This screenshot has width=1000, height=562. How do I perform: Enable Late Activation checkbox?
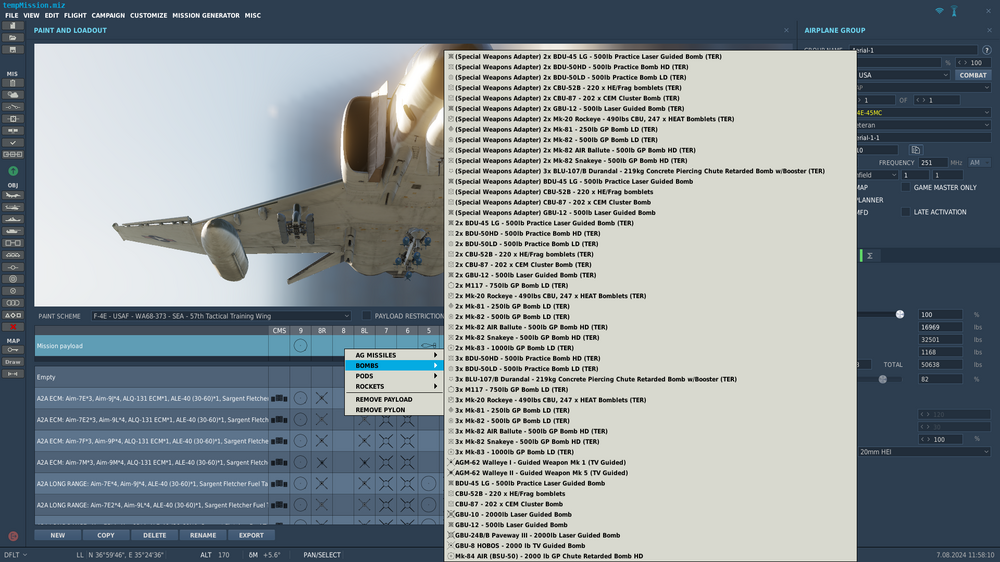point(906,212)
